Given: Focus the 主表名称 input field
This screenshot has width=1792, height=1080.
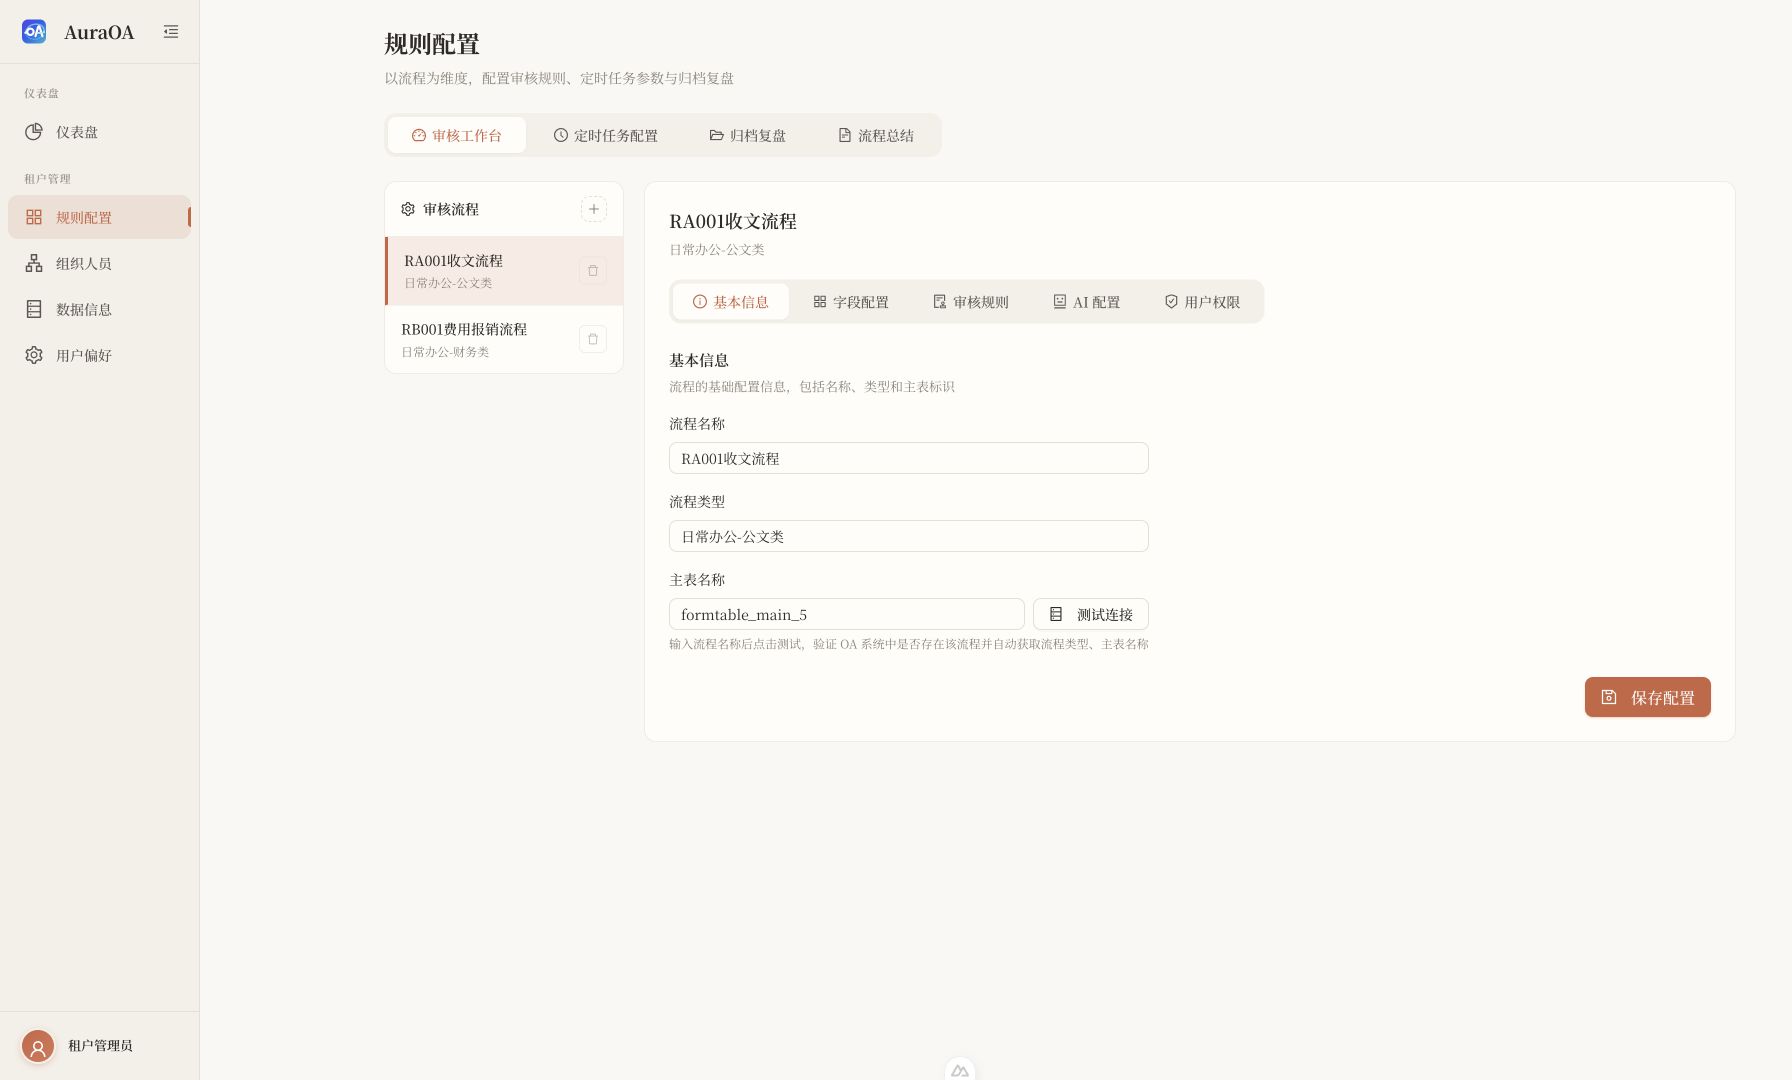Looking at the screenshot, I should point(847,614).
